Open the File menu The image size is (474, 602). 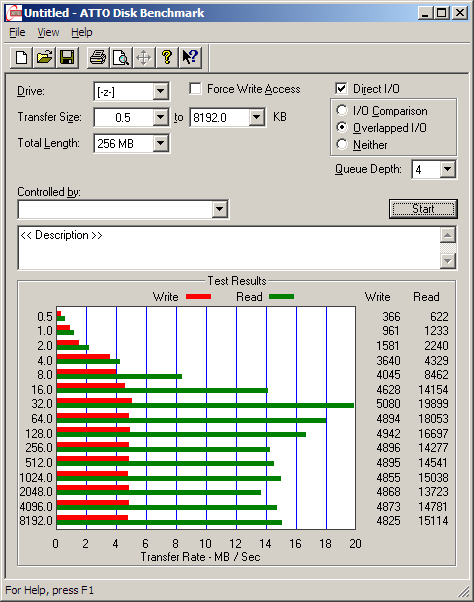[17, 32]
